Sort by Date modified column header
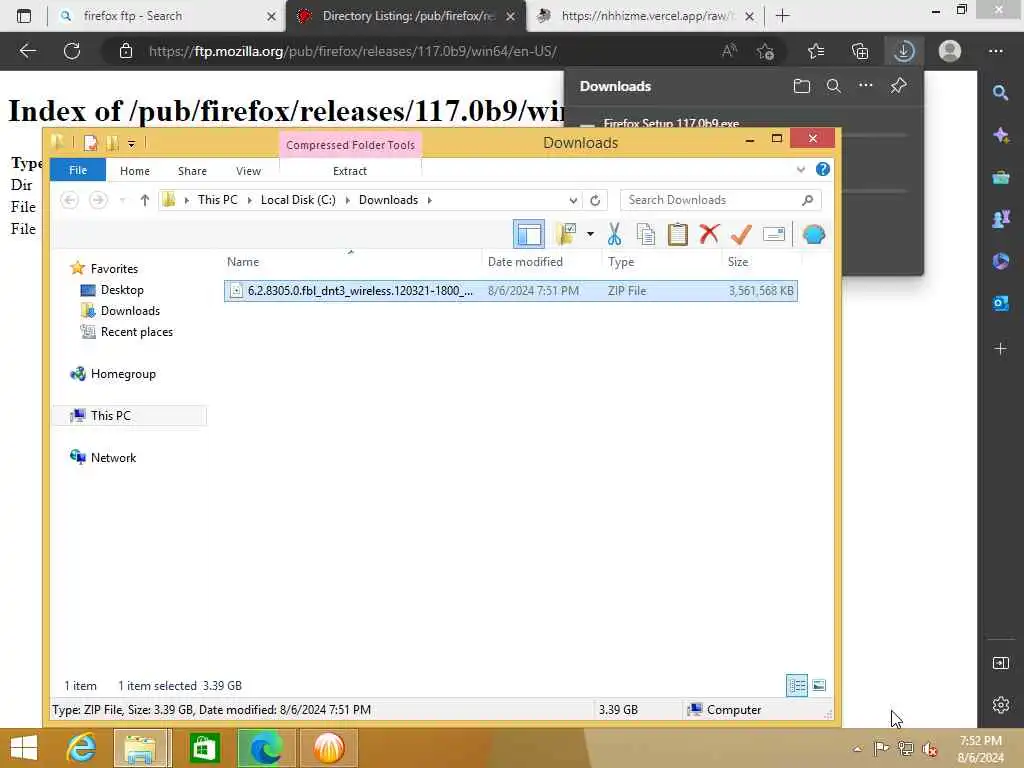The image size is (1024, 768). coord(524,261)
